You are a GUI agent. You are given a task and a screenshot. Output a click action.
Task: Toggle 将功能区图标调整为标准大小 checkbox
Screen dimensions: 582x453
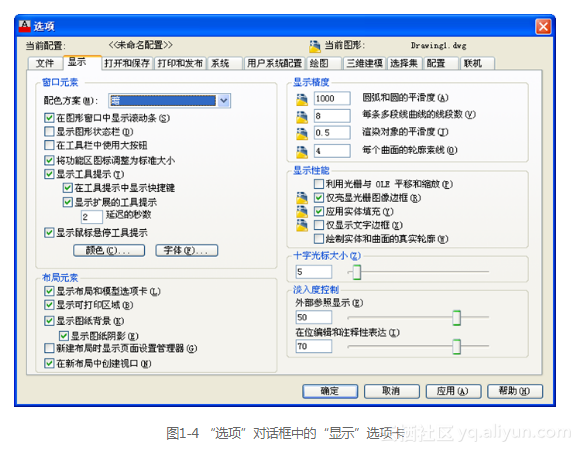49,160
